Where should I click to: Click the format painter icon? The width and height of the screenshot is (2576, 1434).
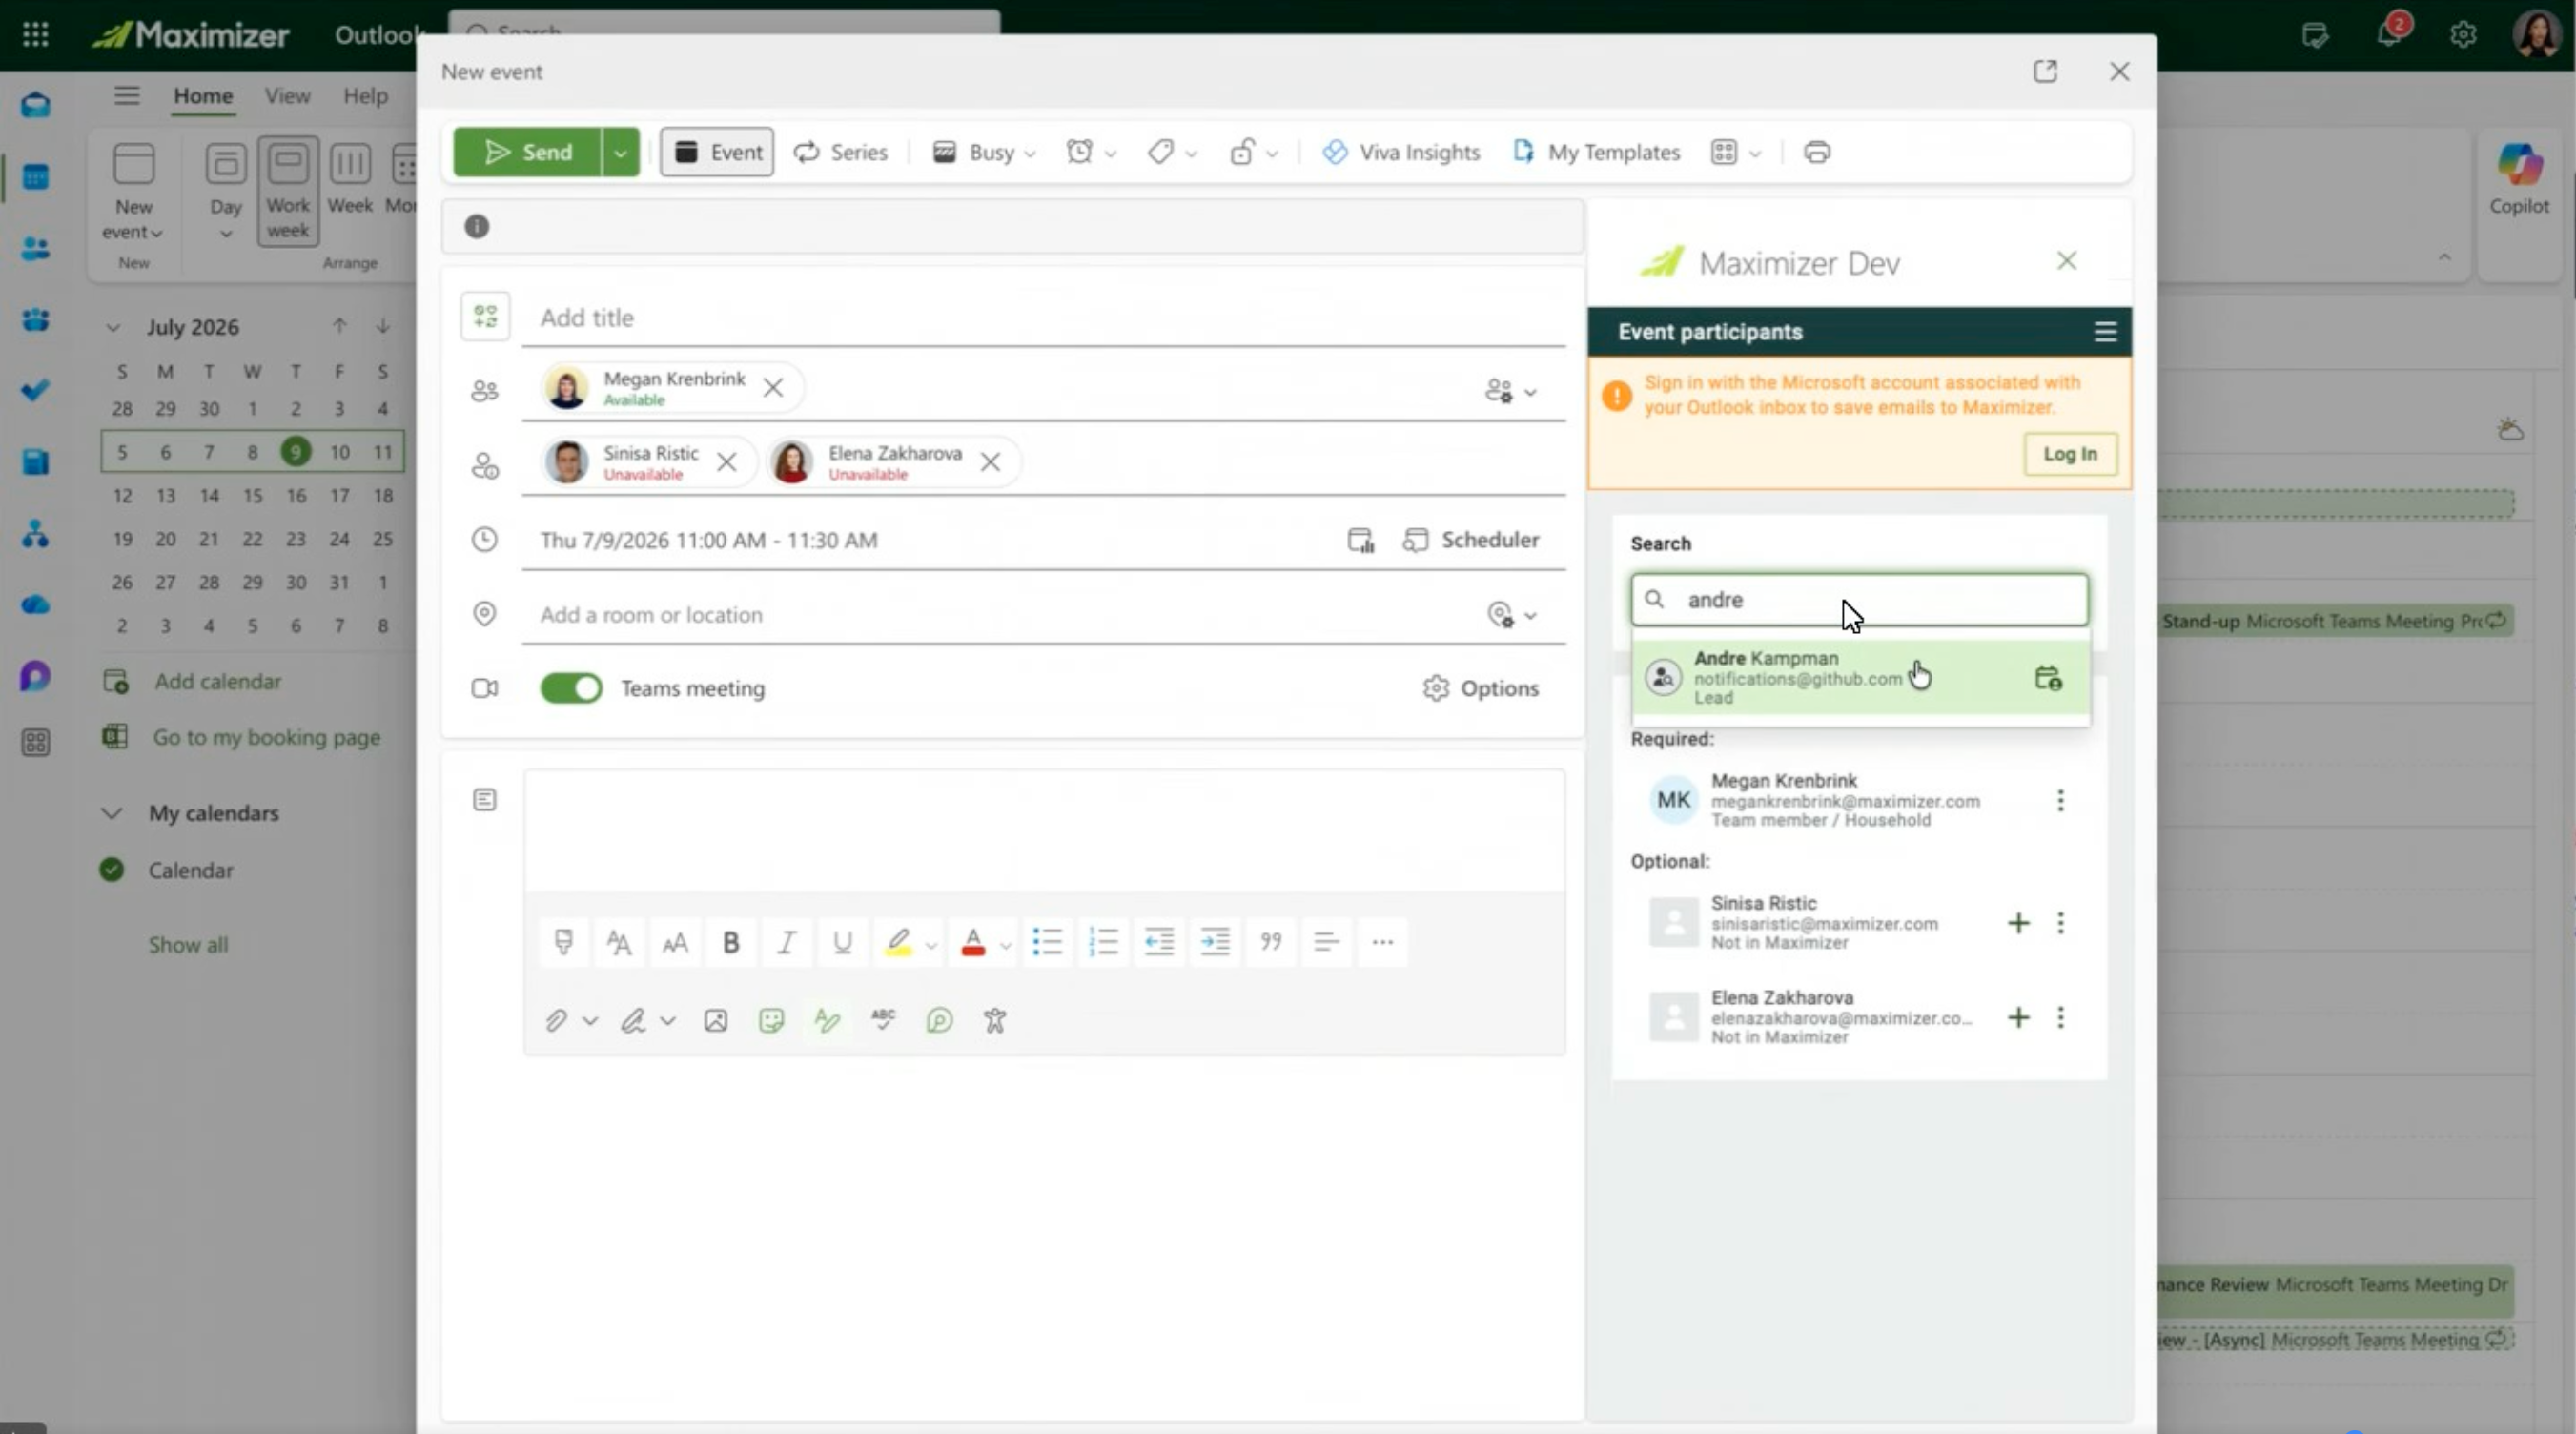563,942
